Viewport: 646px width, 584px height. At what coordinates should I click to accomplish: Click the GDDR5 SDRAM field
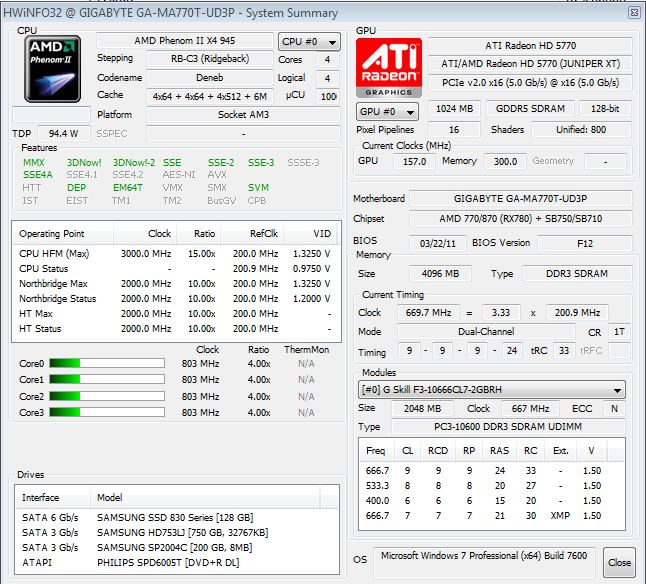tap(530, 109)
